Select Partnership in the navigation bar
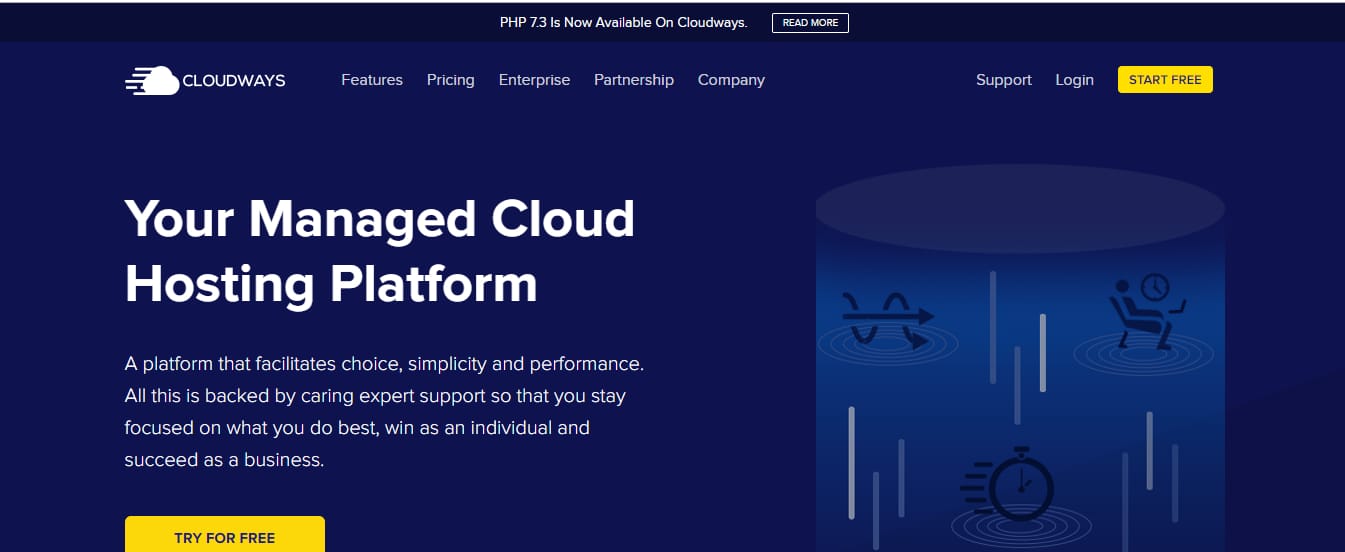1345x552 pixels. tap(634, 80)
